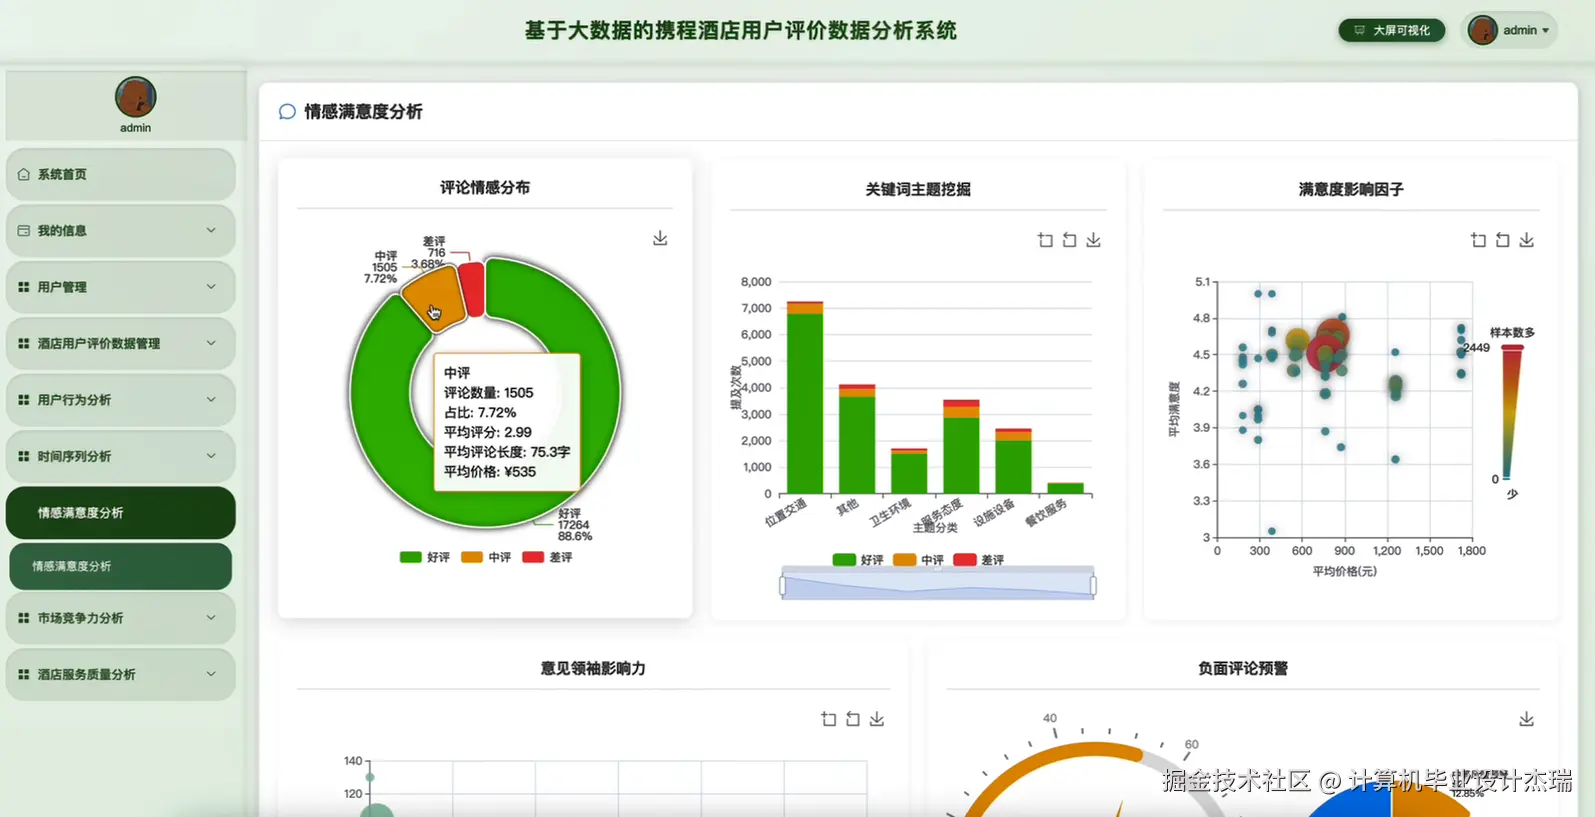Save 关键词主题挖掘 chart as image
This screenshot has width=1595, height=817.
point(1093,240)
